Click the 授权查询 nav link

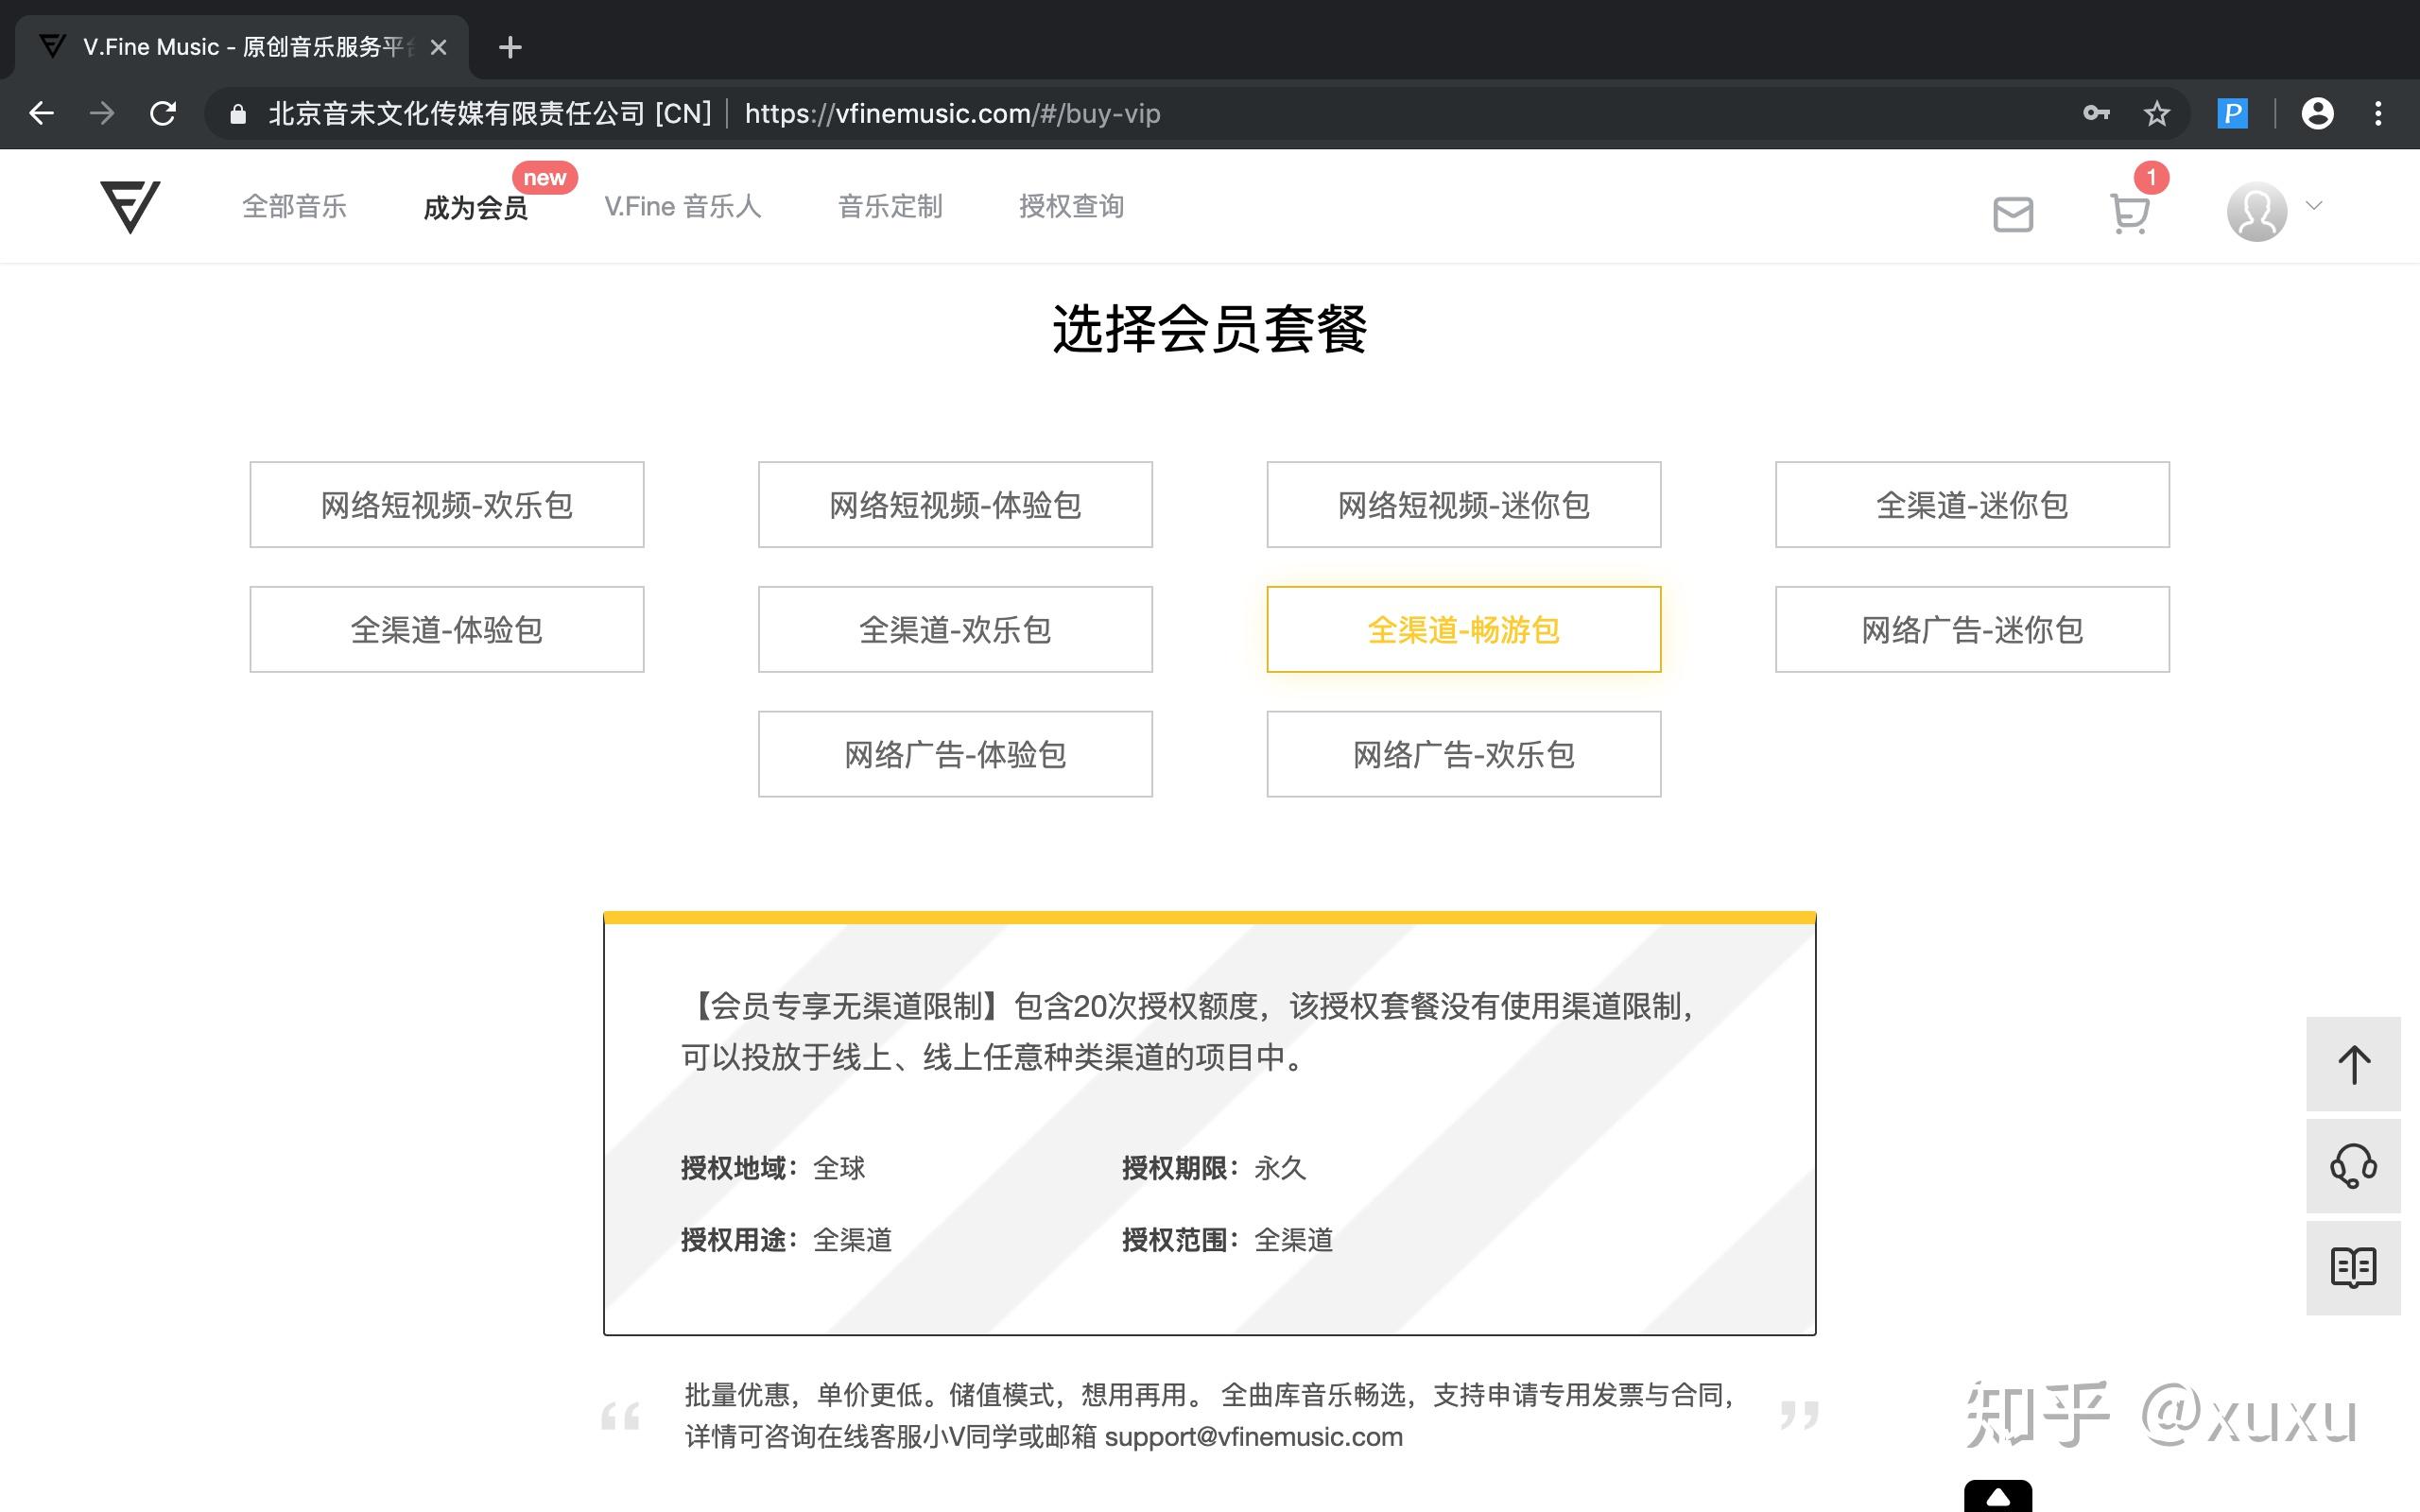pyautogui.click(x=1071, y=207)
